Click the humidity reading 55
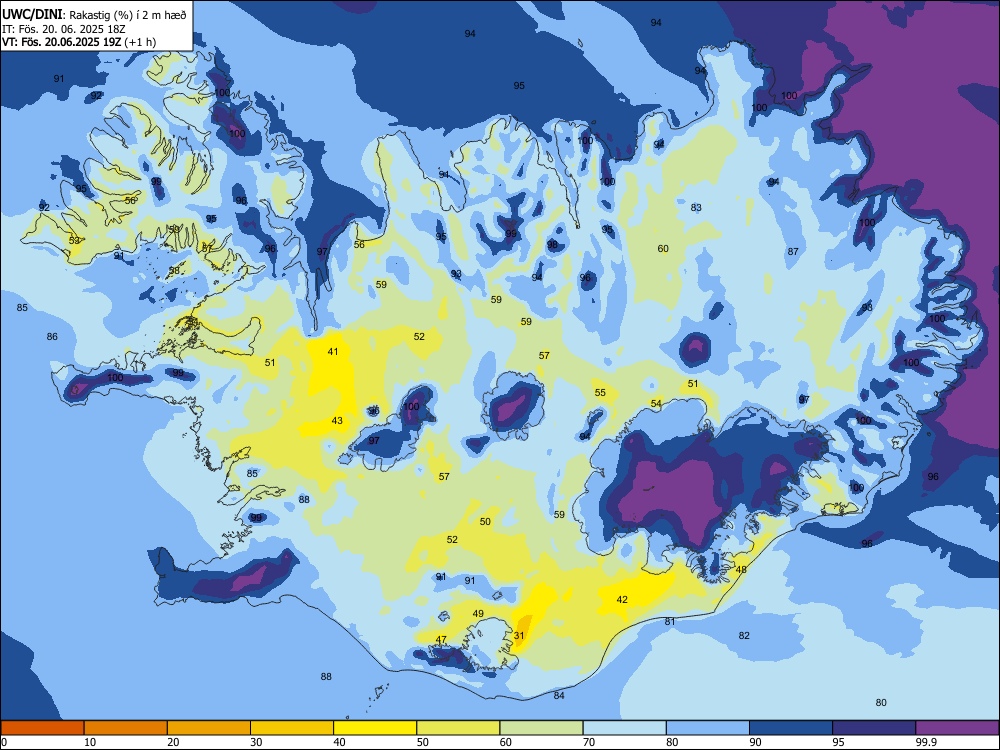Image resolution: width=1000 pixels, height=750 pixels. pyautogui.click(x=600, y=392)
